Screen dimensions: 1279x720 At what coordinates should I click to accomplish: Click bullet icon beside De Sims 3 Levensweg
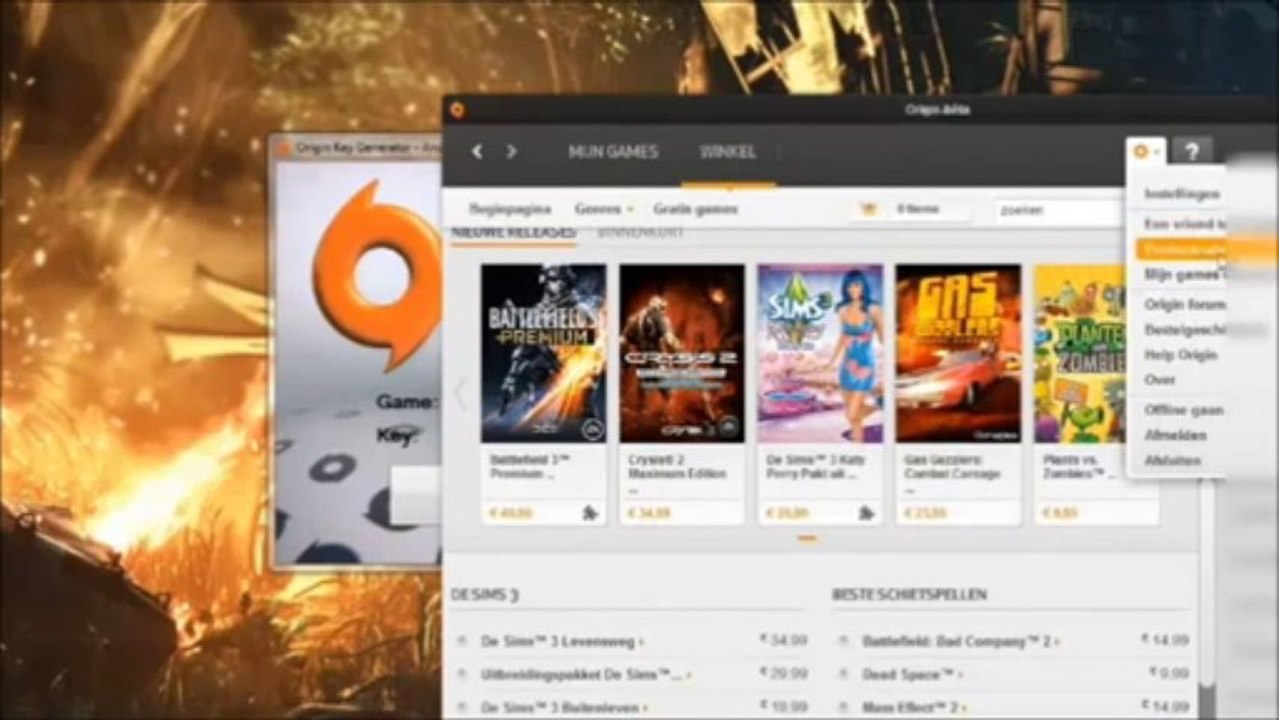coord(462,641)
